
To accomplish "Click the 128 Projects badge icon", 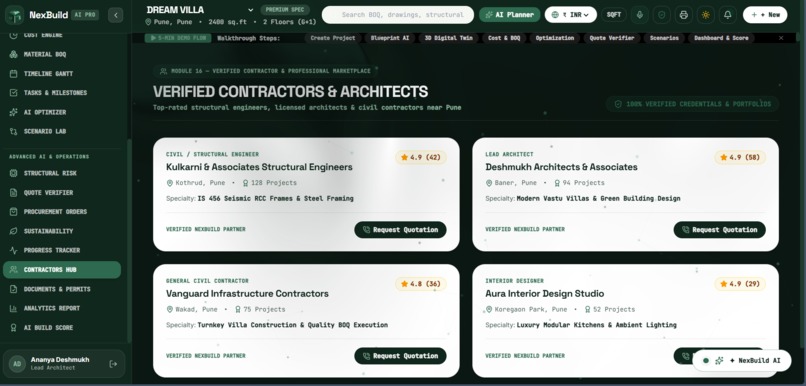I will pos(246,183).
